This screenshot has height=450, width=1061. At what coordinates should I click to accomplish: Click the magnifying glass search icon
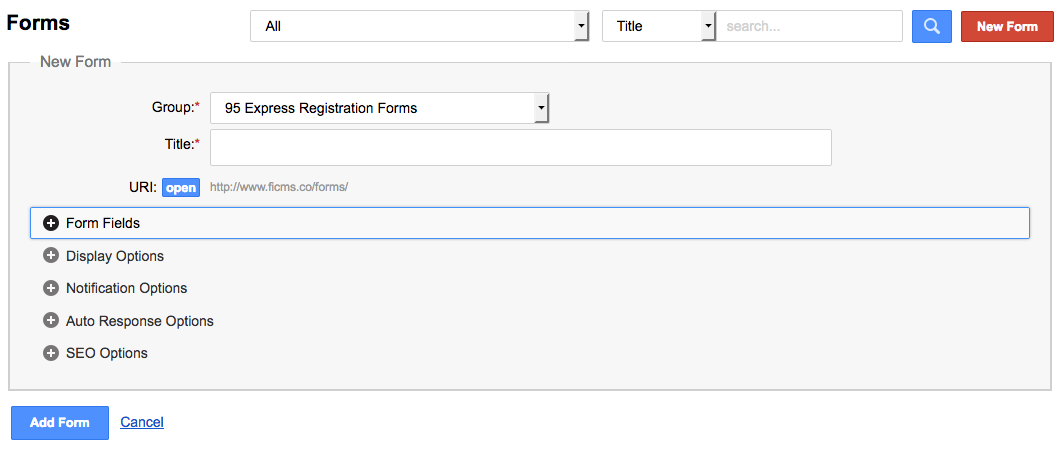[x=931, y=26]
